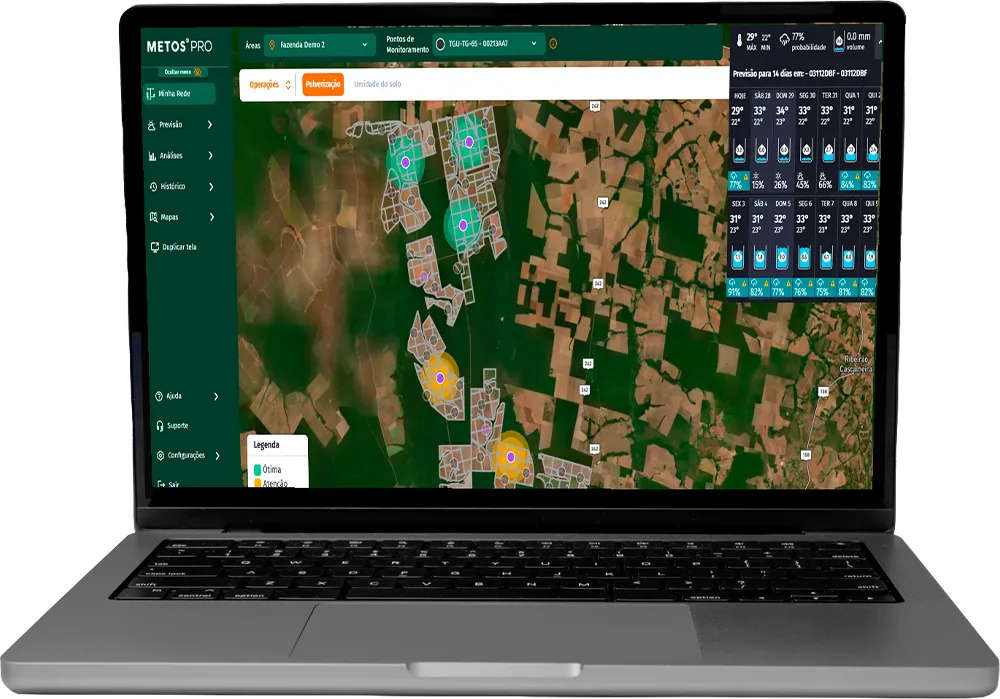
Task: Switch to the Umidade do solo tab
Action: (x=378, y=84)
